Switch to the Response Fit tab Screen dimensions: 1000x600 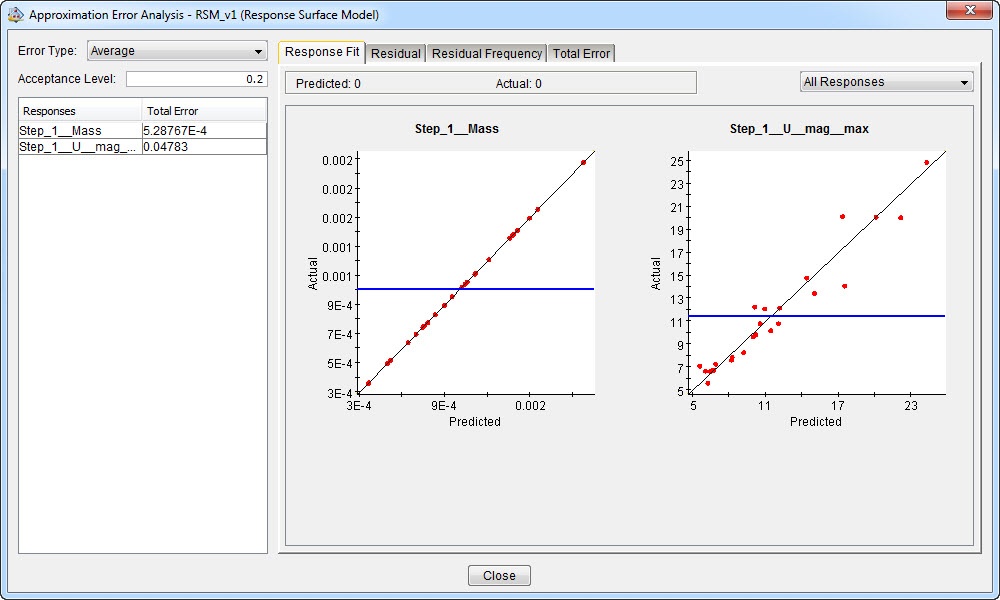click(x=322, y=52)
